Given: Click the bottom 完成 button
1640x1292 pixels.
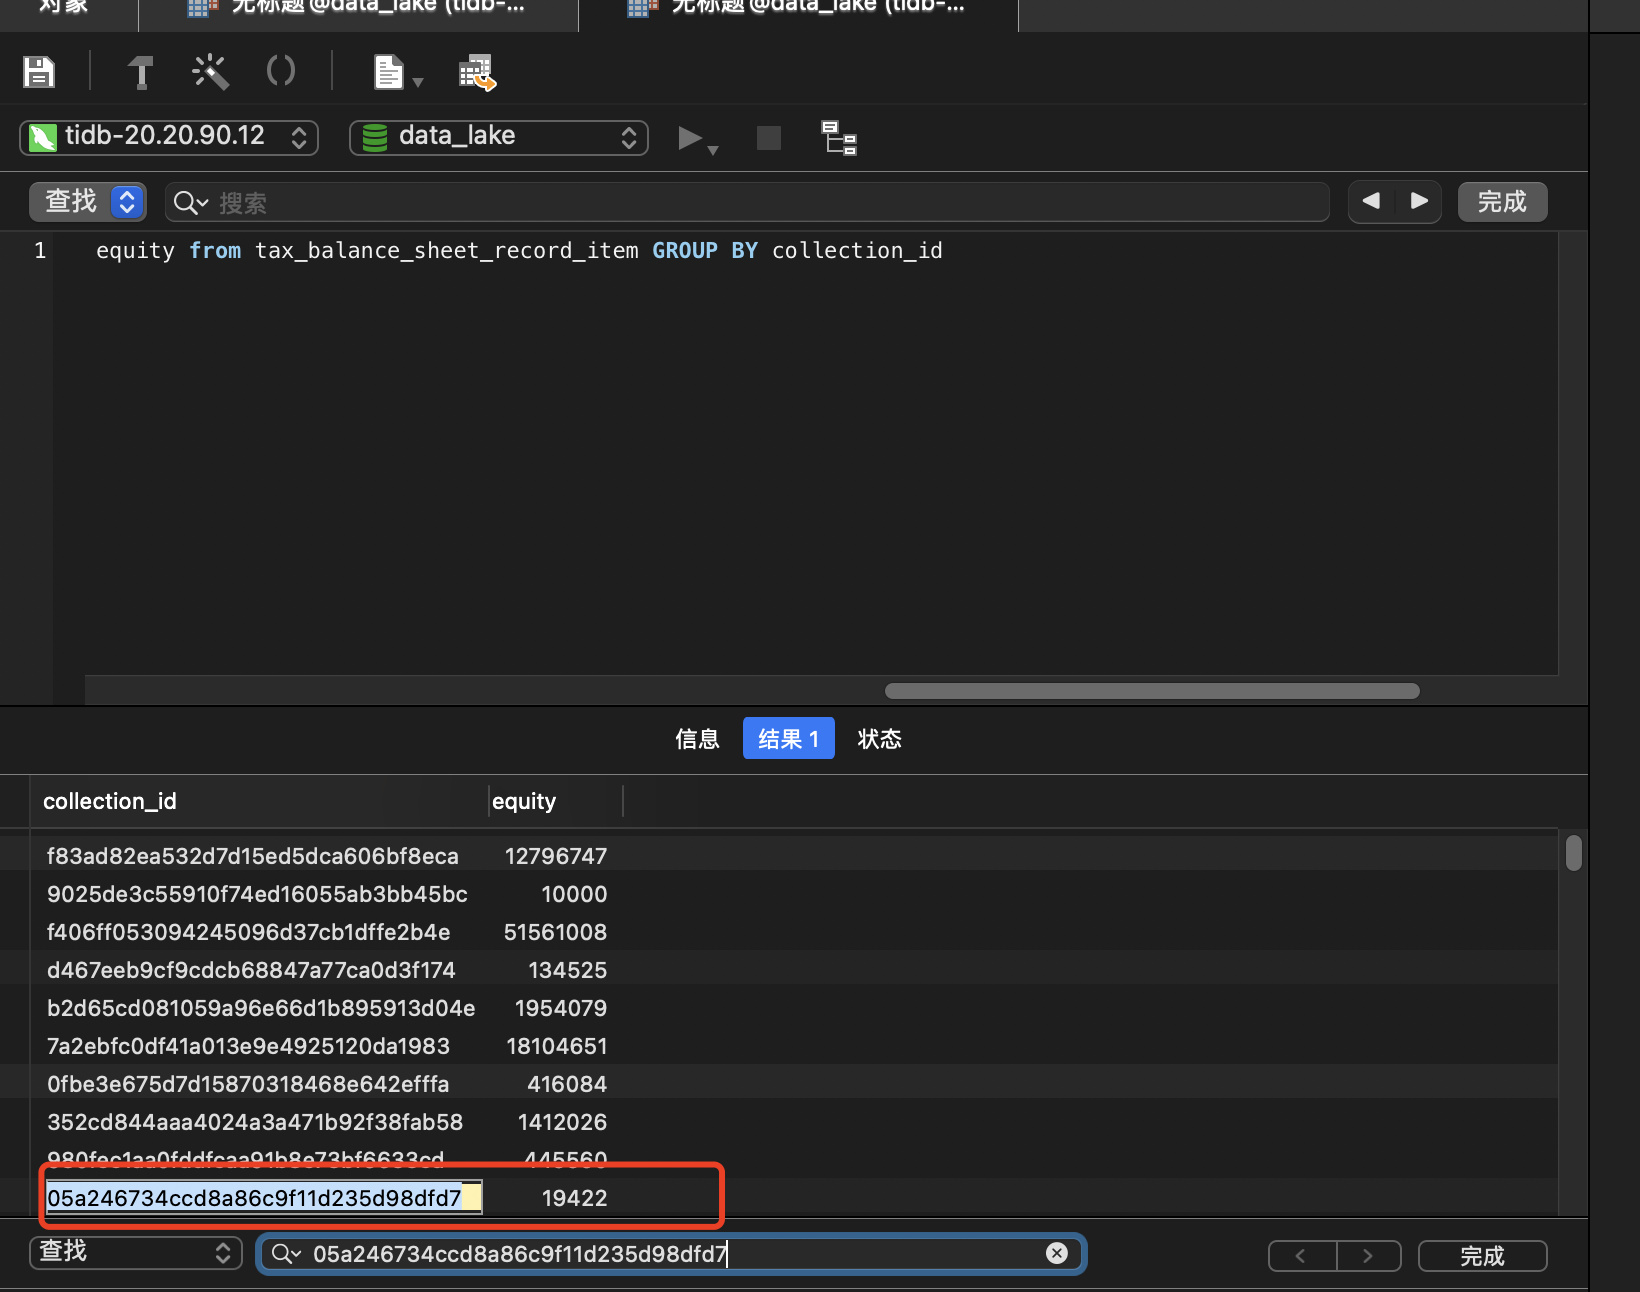Looking at the screenshot, I should coord(1482,1255).
